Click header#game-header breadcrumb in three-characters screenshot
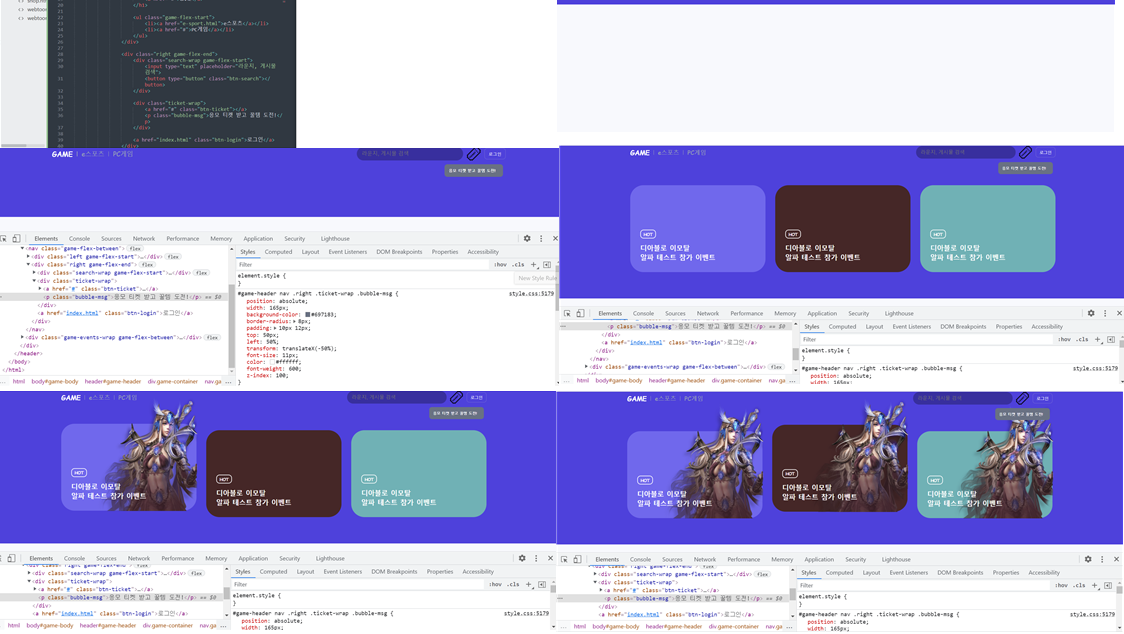This screenshot has width=1124, height=634. (674, 626)
